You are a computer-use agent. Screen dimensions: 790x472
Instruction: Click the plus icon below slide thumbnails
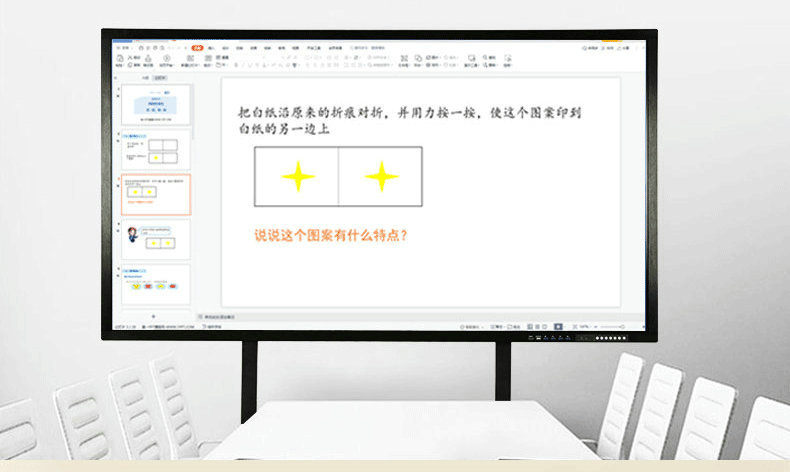point(153,316)
